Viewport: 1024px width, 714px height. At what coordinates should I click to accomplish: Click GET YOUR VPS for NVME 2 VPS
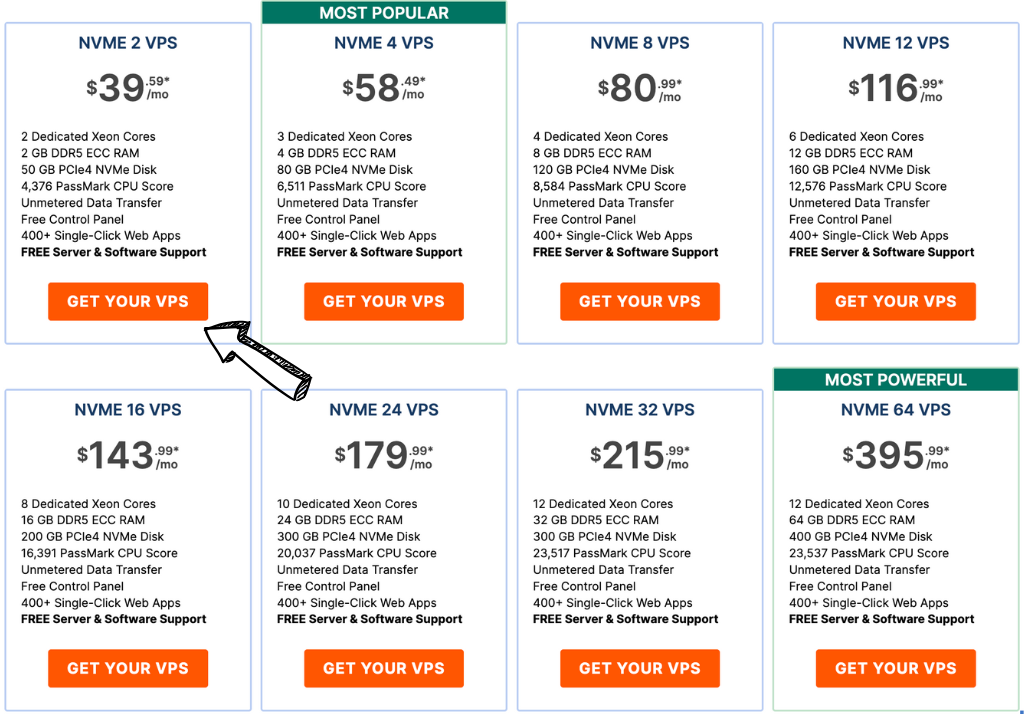(x=127, y=301)
